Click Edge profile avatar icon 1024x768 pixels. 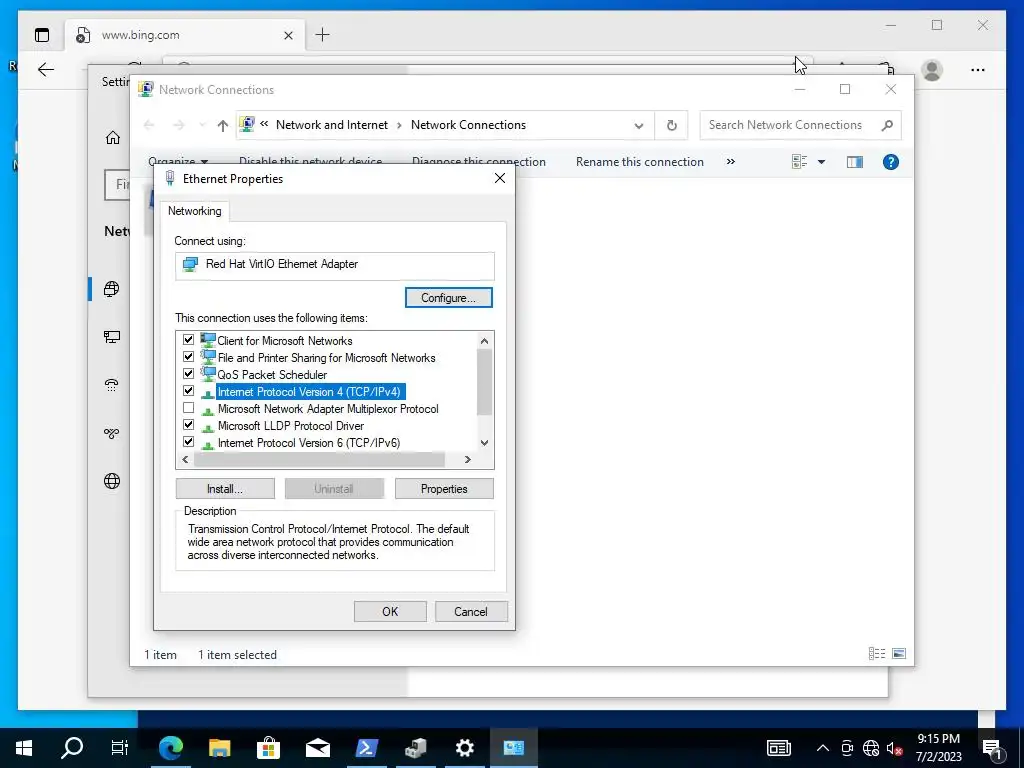point(932,70)
